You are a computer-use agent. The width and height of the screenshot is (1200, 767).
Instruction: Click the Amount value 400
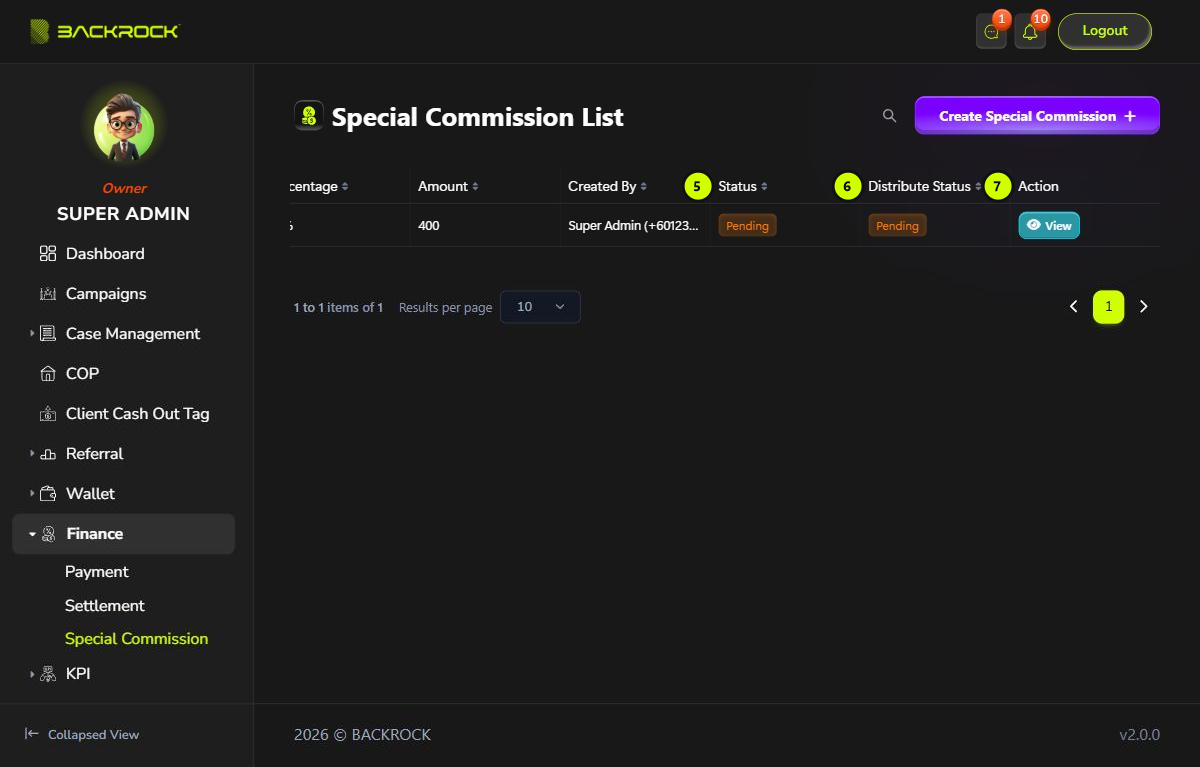click(429, 226)
